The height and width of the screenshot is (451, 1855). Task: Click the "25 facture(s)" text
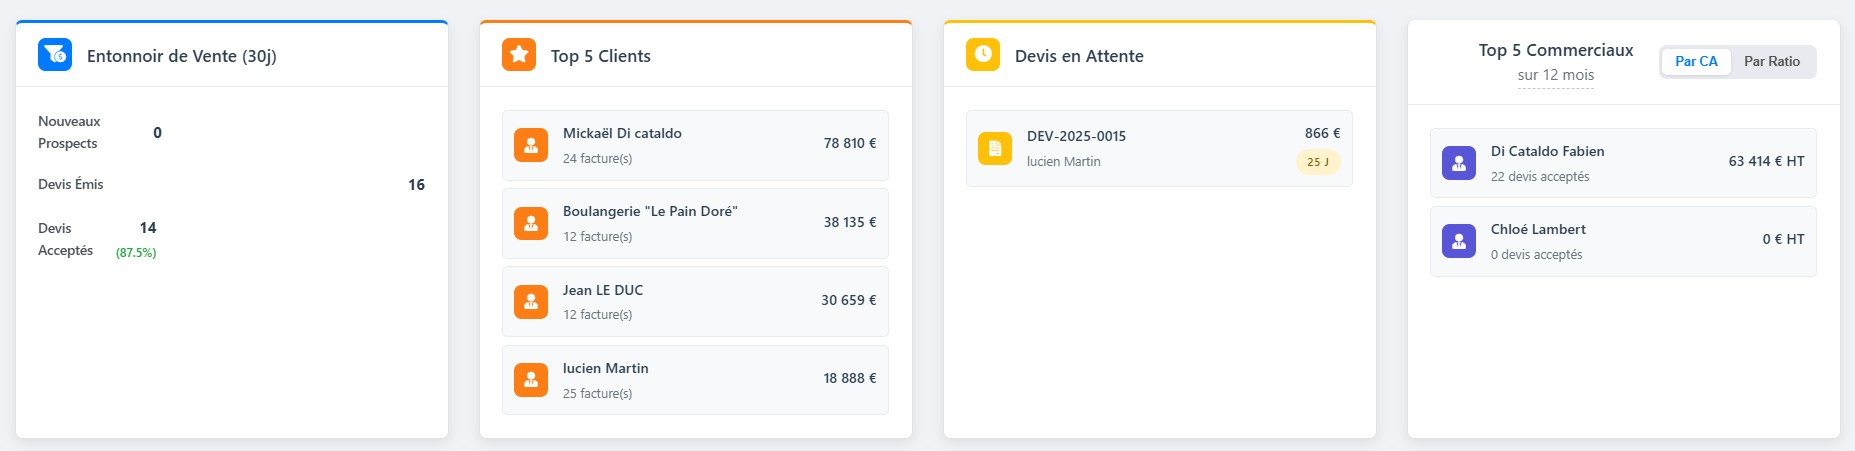[x=598, y=393]
